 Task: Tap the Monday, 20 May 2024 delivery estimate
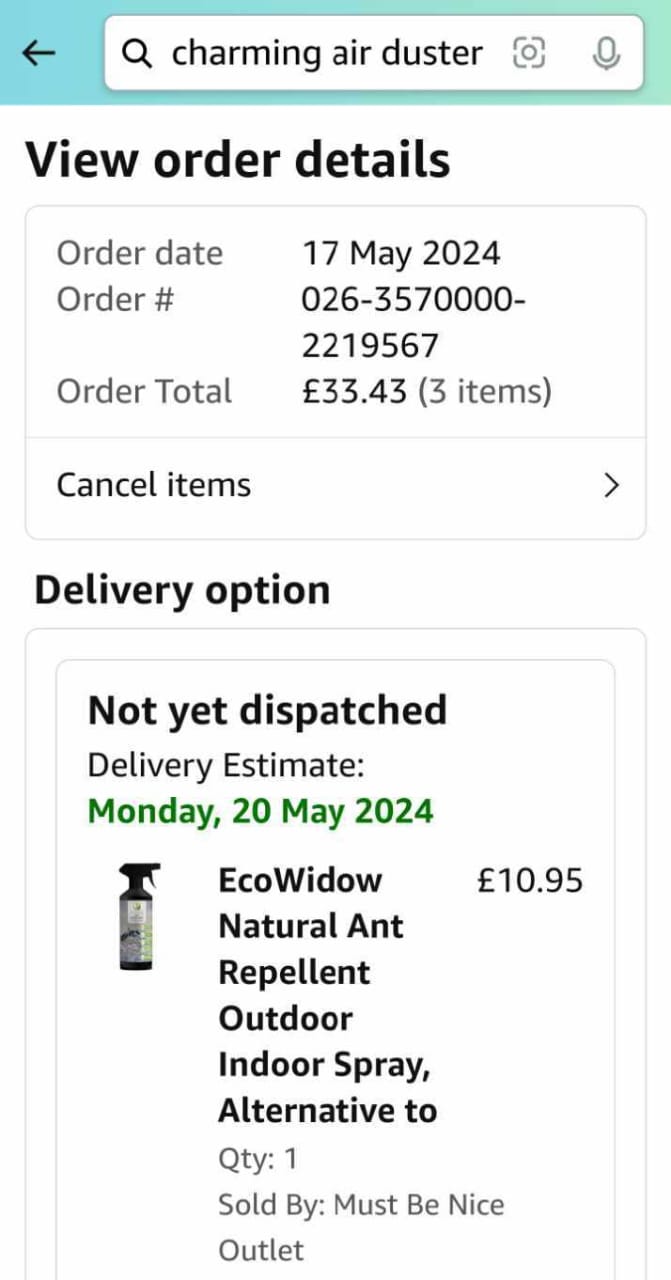pos(261,811)
